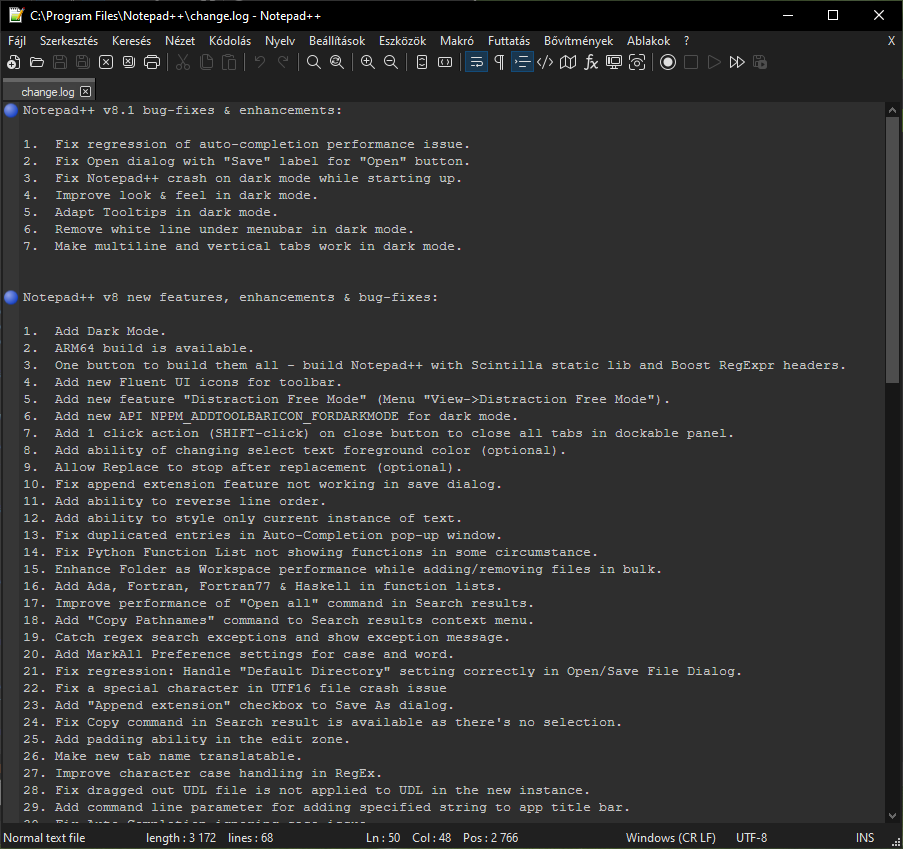Open a file using folder icon
The width and height of the screenshot is (903, 849).
[x=37, y=62]
